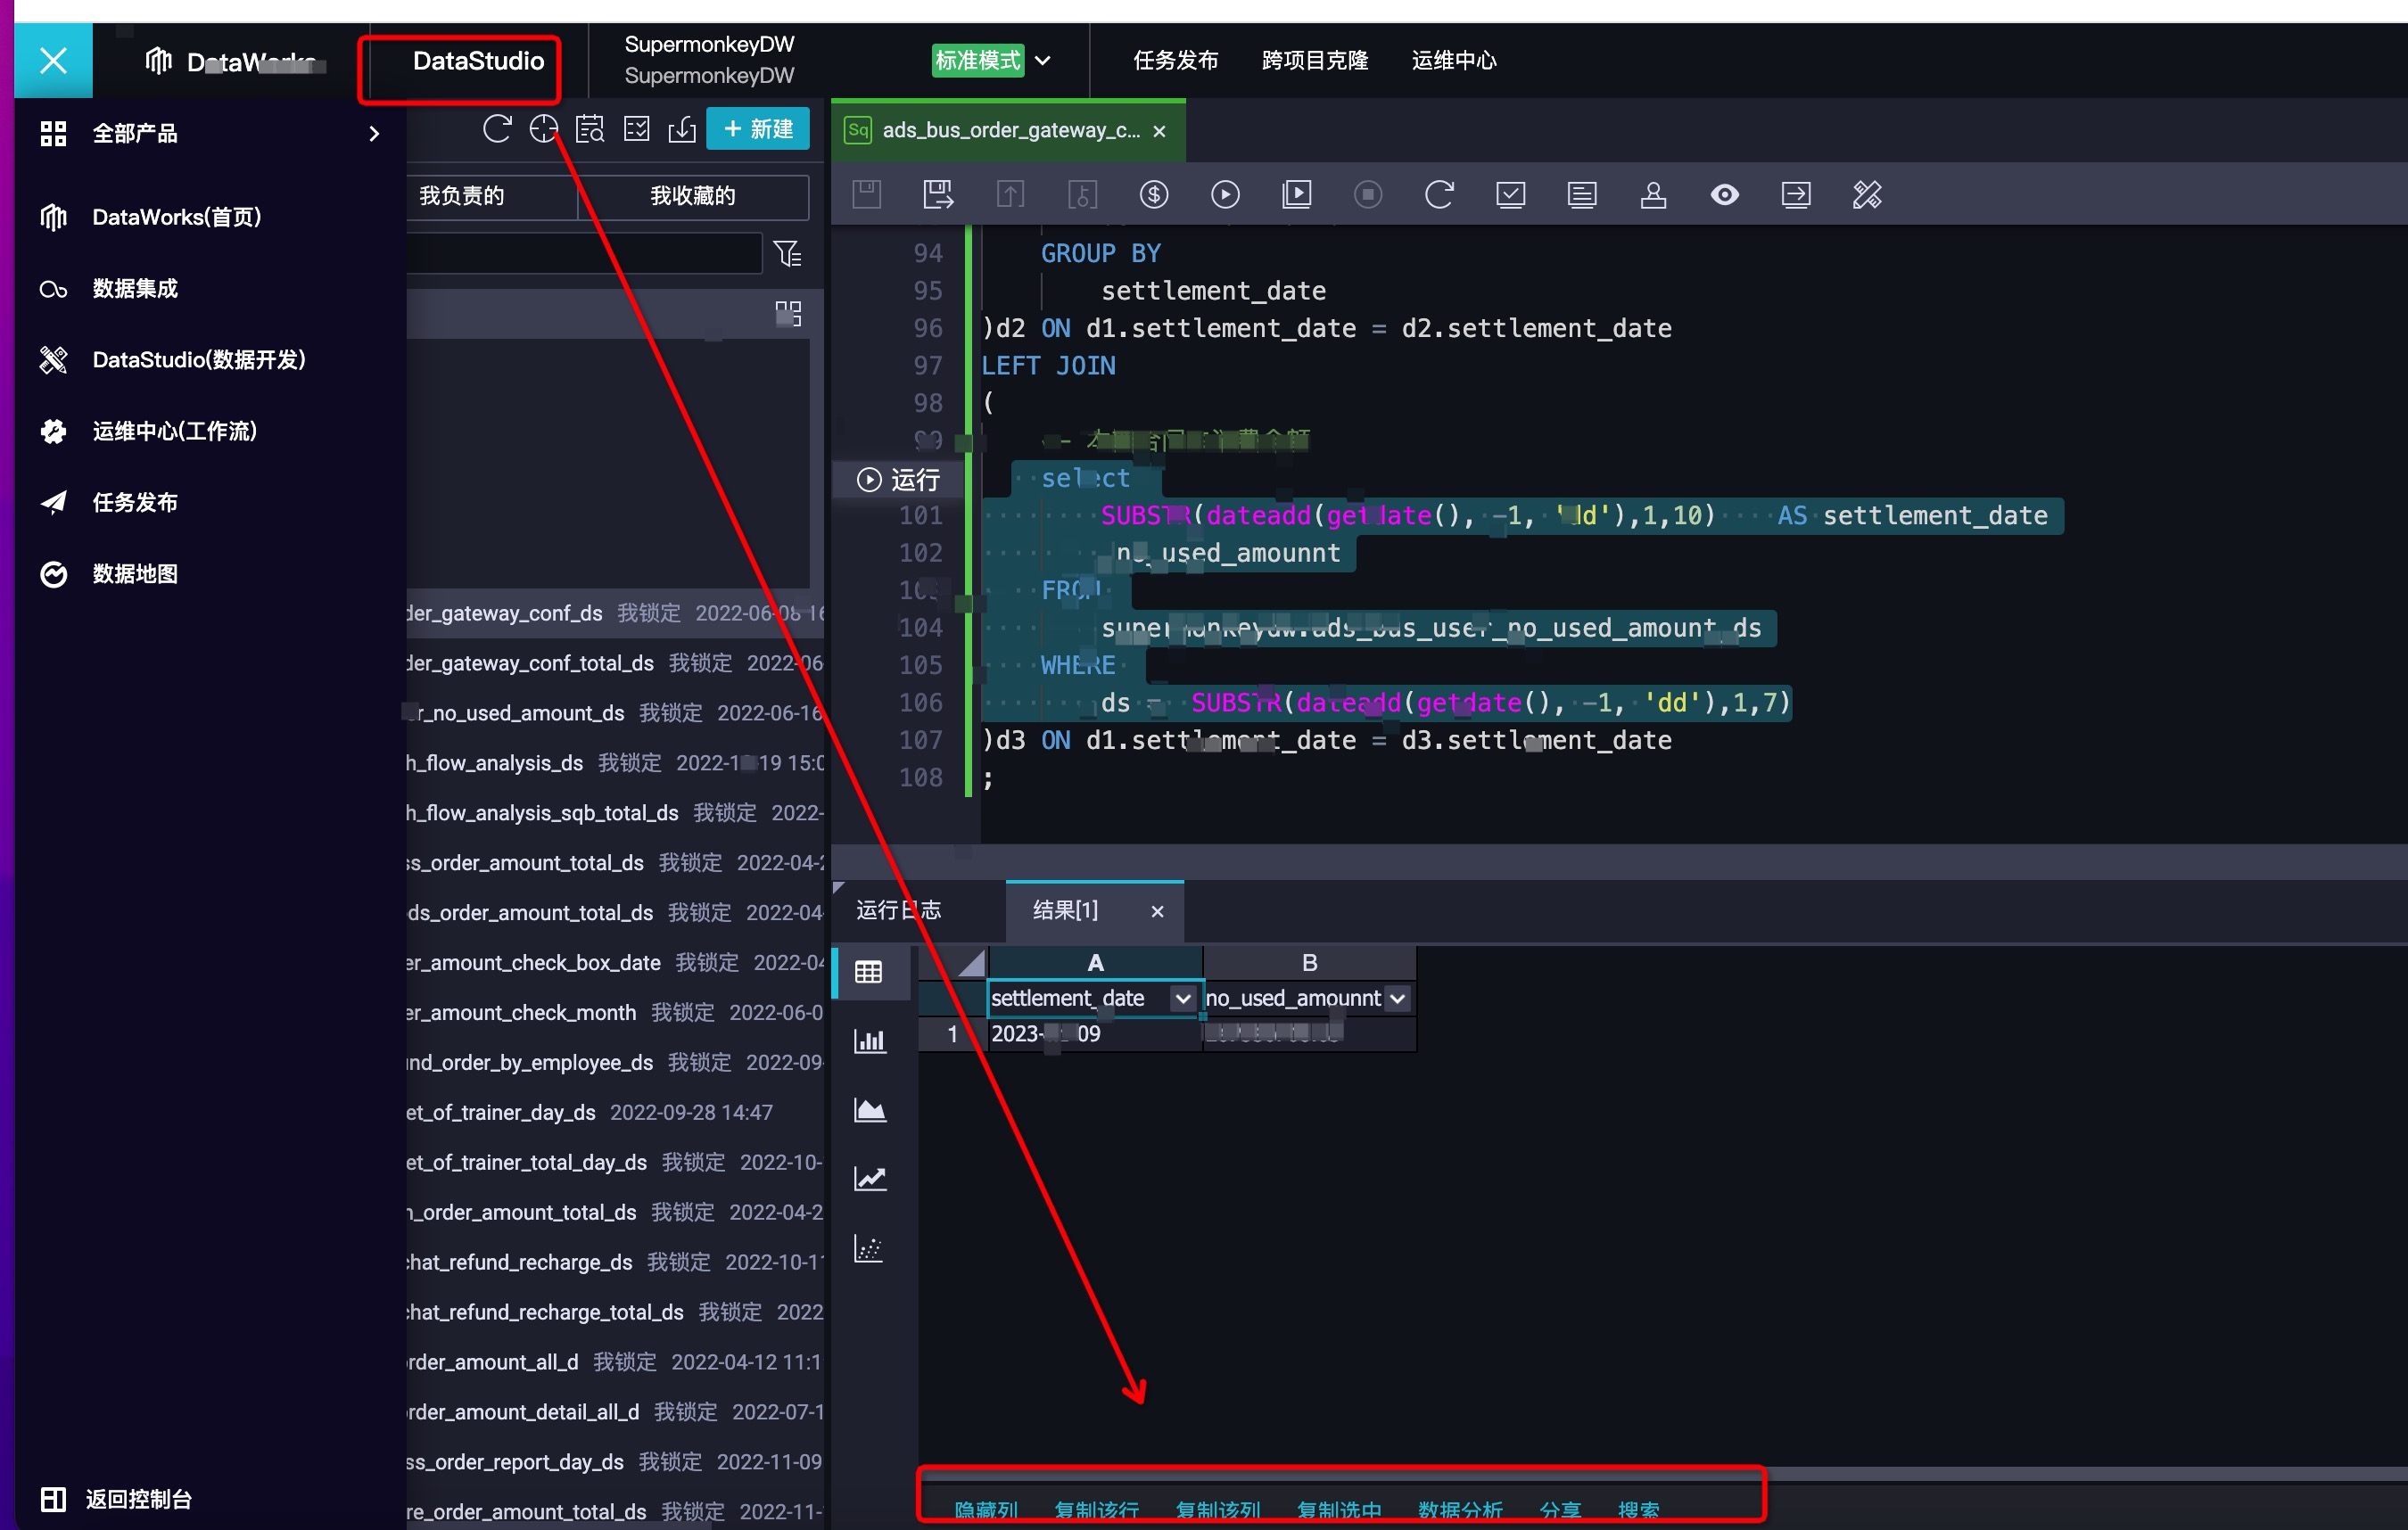This screenshot has height=1530, width=2408.
Task: Click the submit upload icon in editor toolbar
Action: point(1010,194)
